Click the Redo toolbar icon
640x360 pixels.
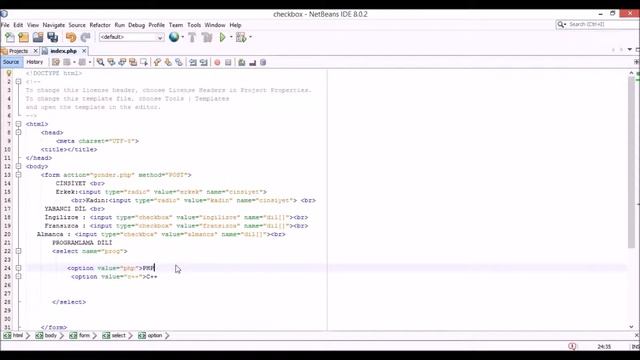pos(85,37)
